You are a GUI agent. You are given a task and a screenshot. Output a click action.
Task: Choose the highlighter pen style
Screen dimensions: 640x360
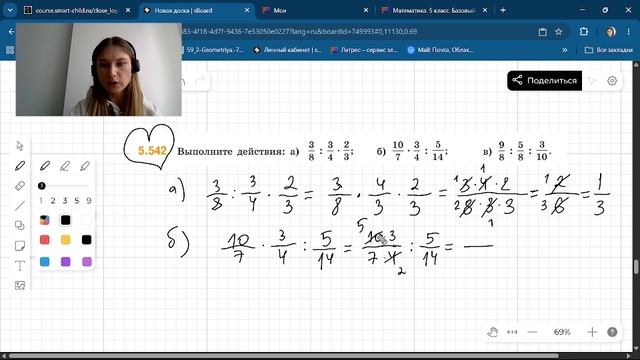coord(85,166)
